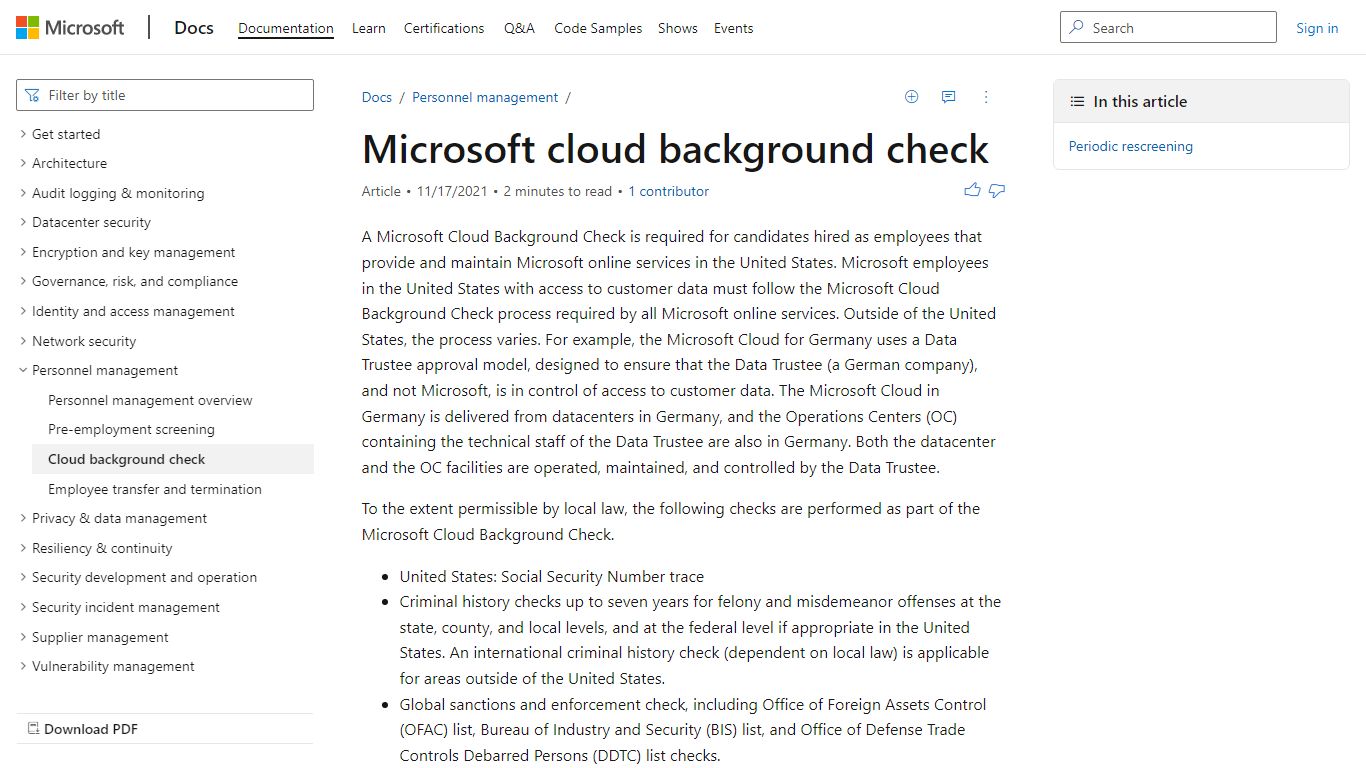Open Shows in top navigation
The width and height of the screenshot is (1366, 768).
click(678, 28)
